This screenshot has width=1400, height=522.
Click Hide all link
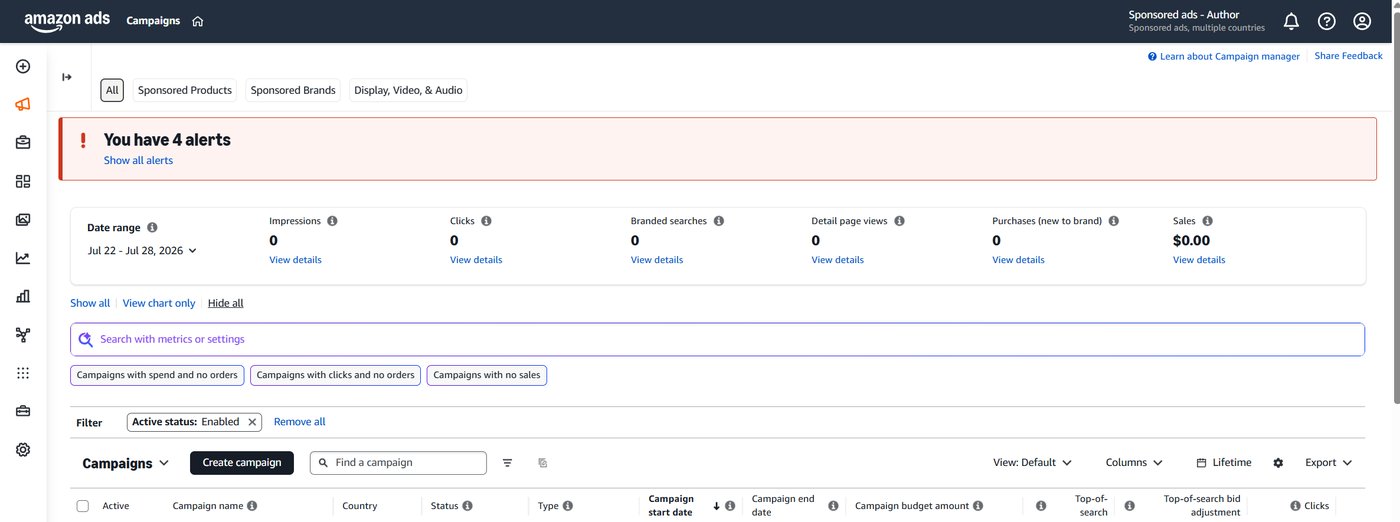tap(225, 303)
